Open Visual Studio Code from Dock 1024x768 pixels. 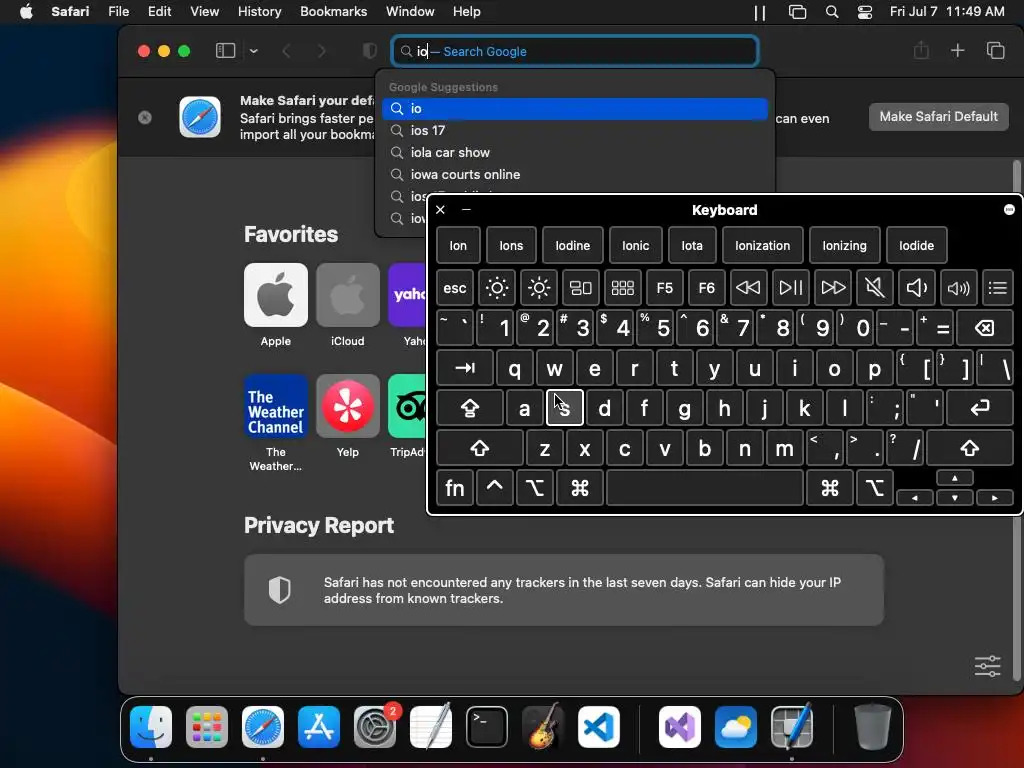pos(598,727)
